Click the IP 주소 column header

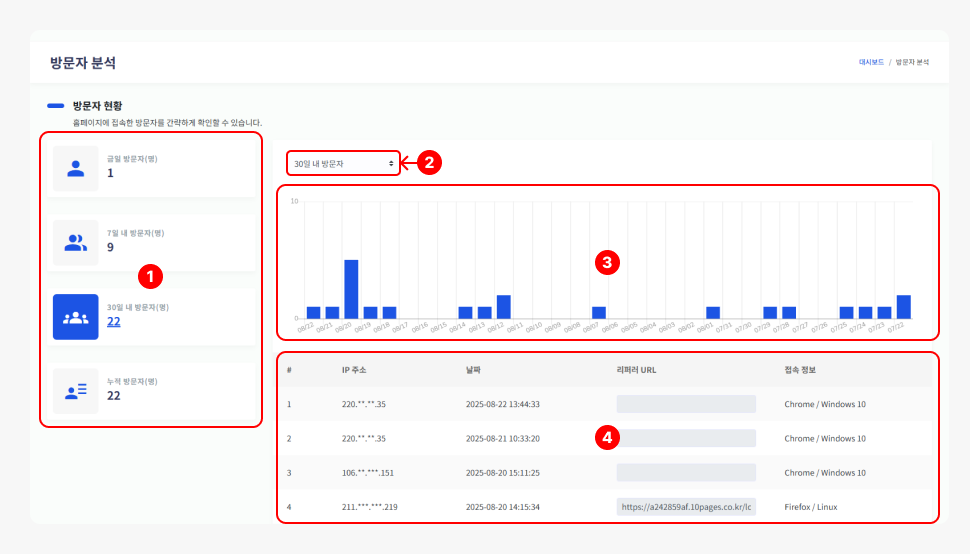(x=354, y=370)
